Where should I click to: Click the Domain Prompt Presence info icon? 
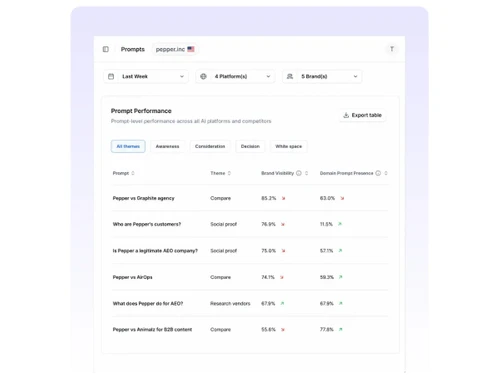coord(378,173)
